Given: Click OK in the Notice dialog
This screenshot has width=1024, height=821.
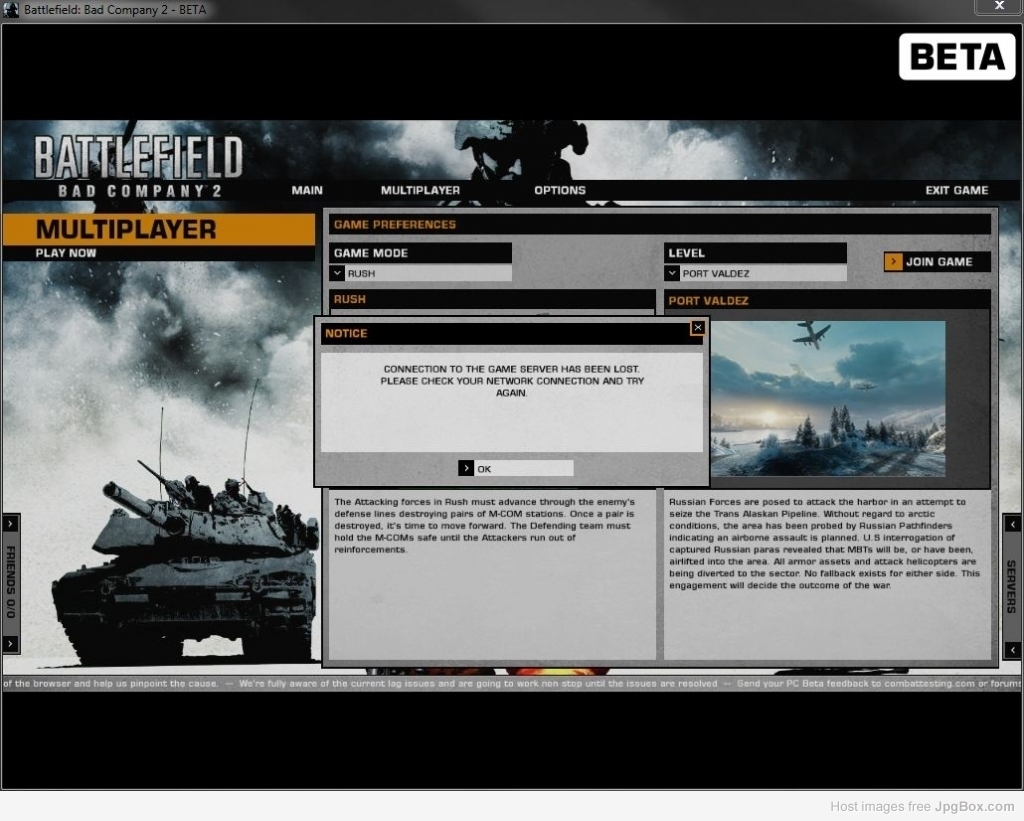Looking at the screenshot, I should click(516, 468).
